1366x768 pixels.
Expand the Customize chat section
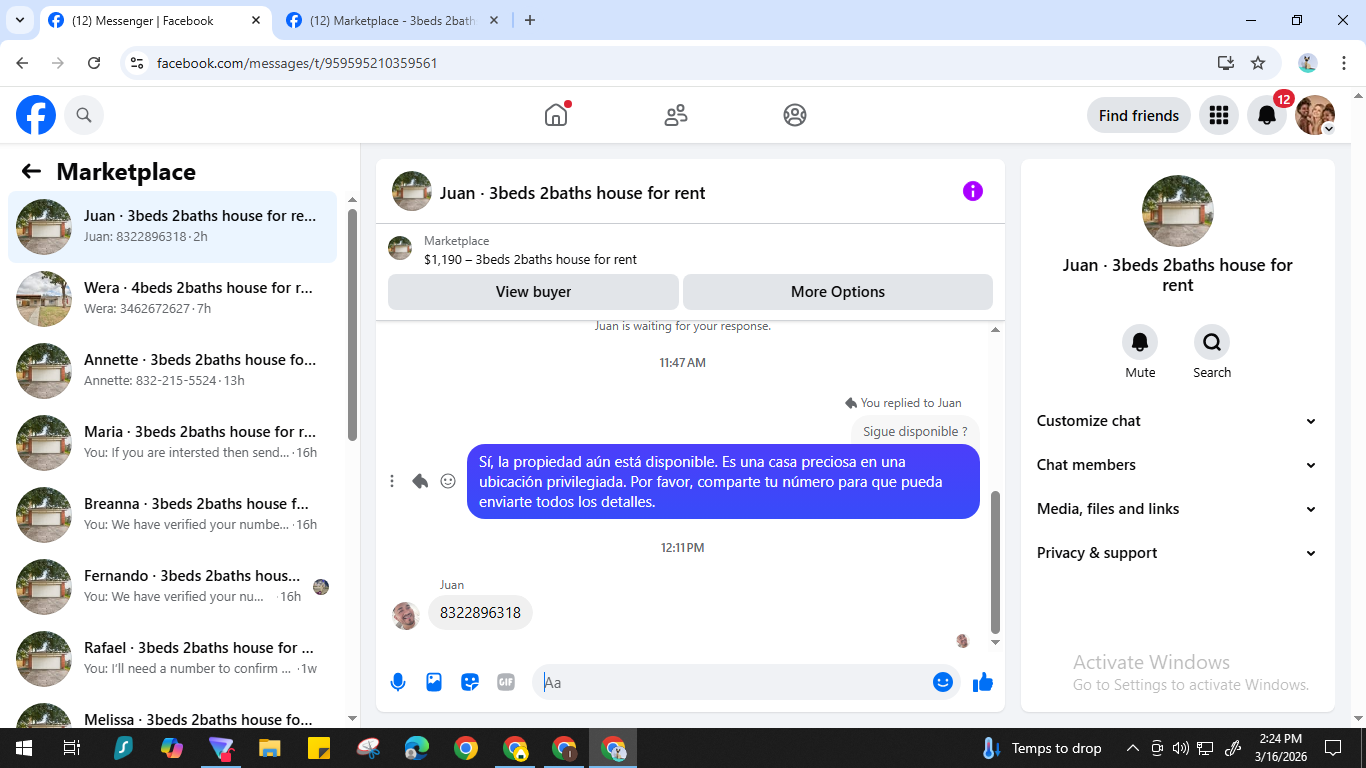pyautogui.click(x=1177, y=421)
